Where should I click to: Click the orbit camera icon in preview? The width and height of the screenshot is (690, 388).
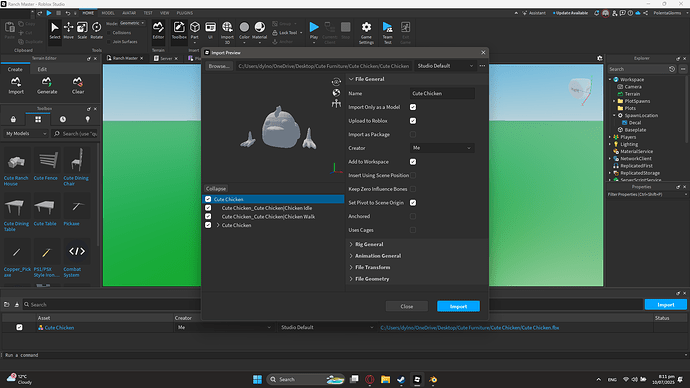coord(336,82)
